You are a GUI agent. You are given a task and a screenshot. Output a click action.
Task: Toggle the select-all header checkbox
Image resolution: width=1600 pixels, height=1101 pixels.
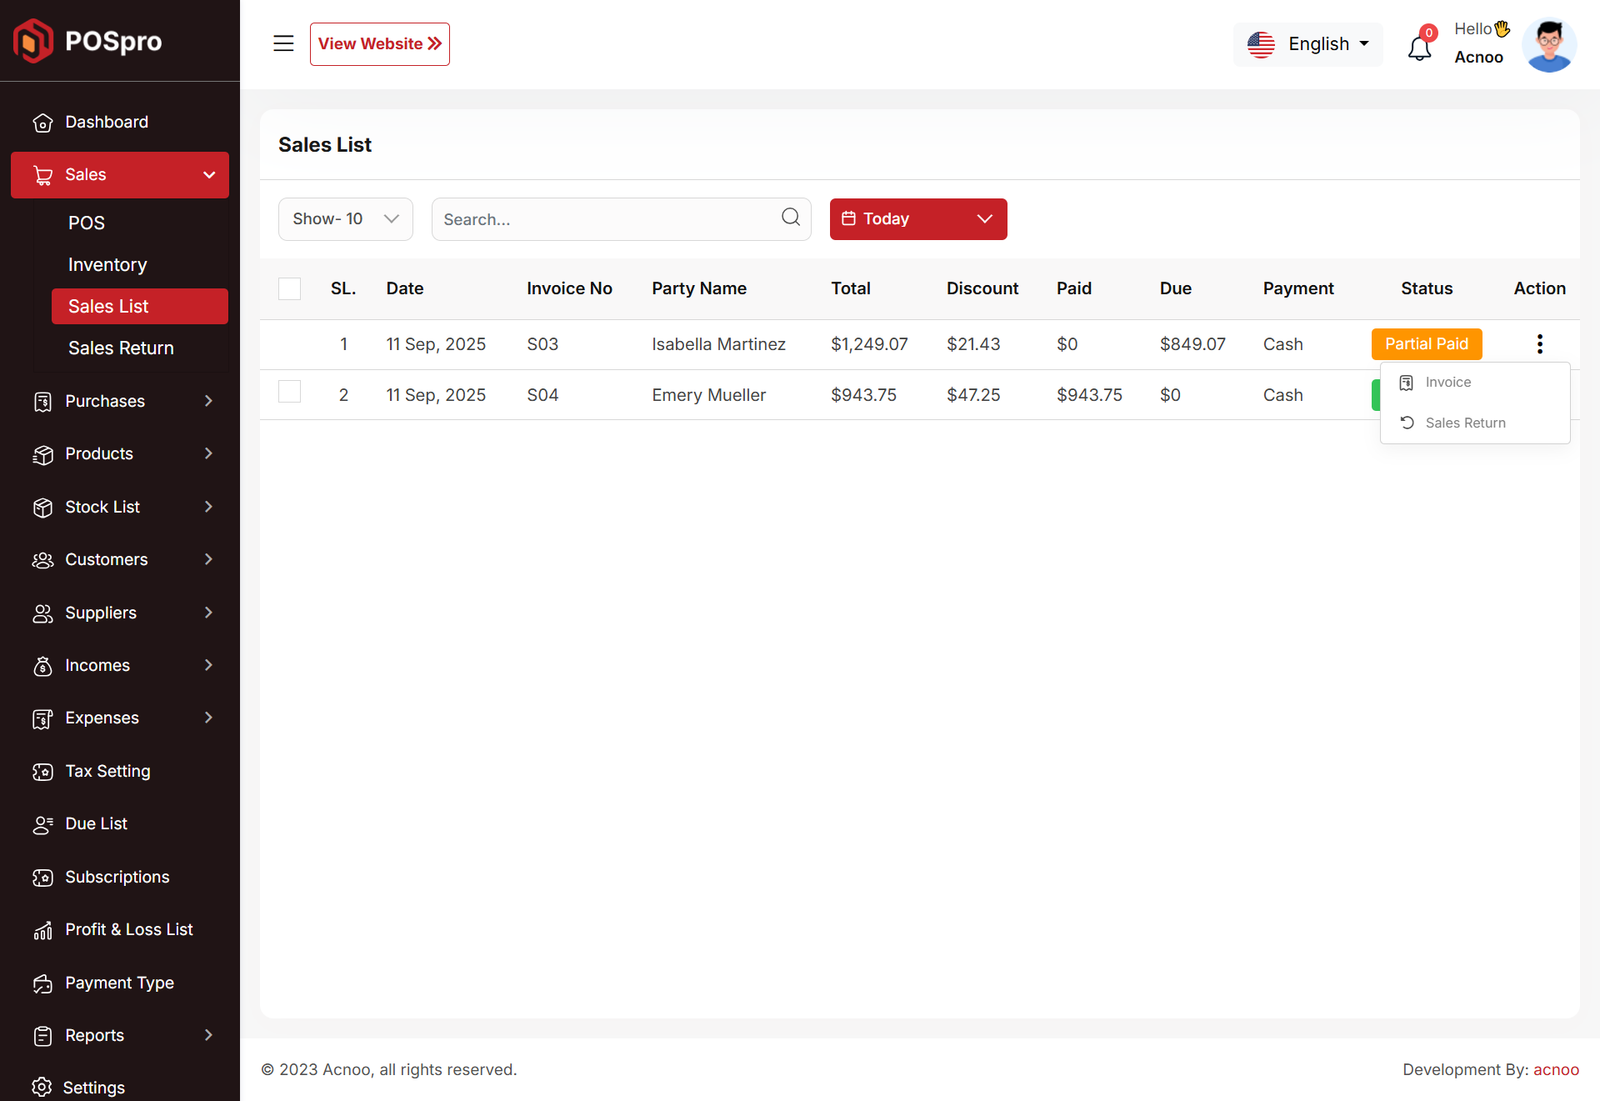pyautogui.click(x=290, y=289)
